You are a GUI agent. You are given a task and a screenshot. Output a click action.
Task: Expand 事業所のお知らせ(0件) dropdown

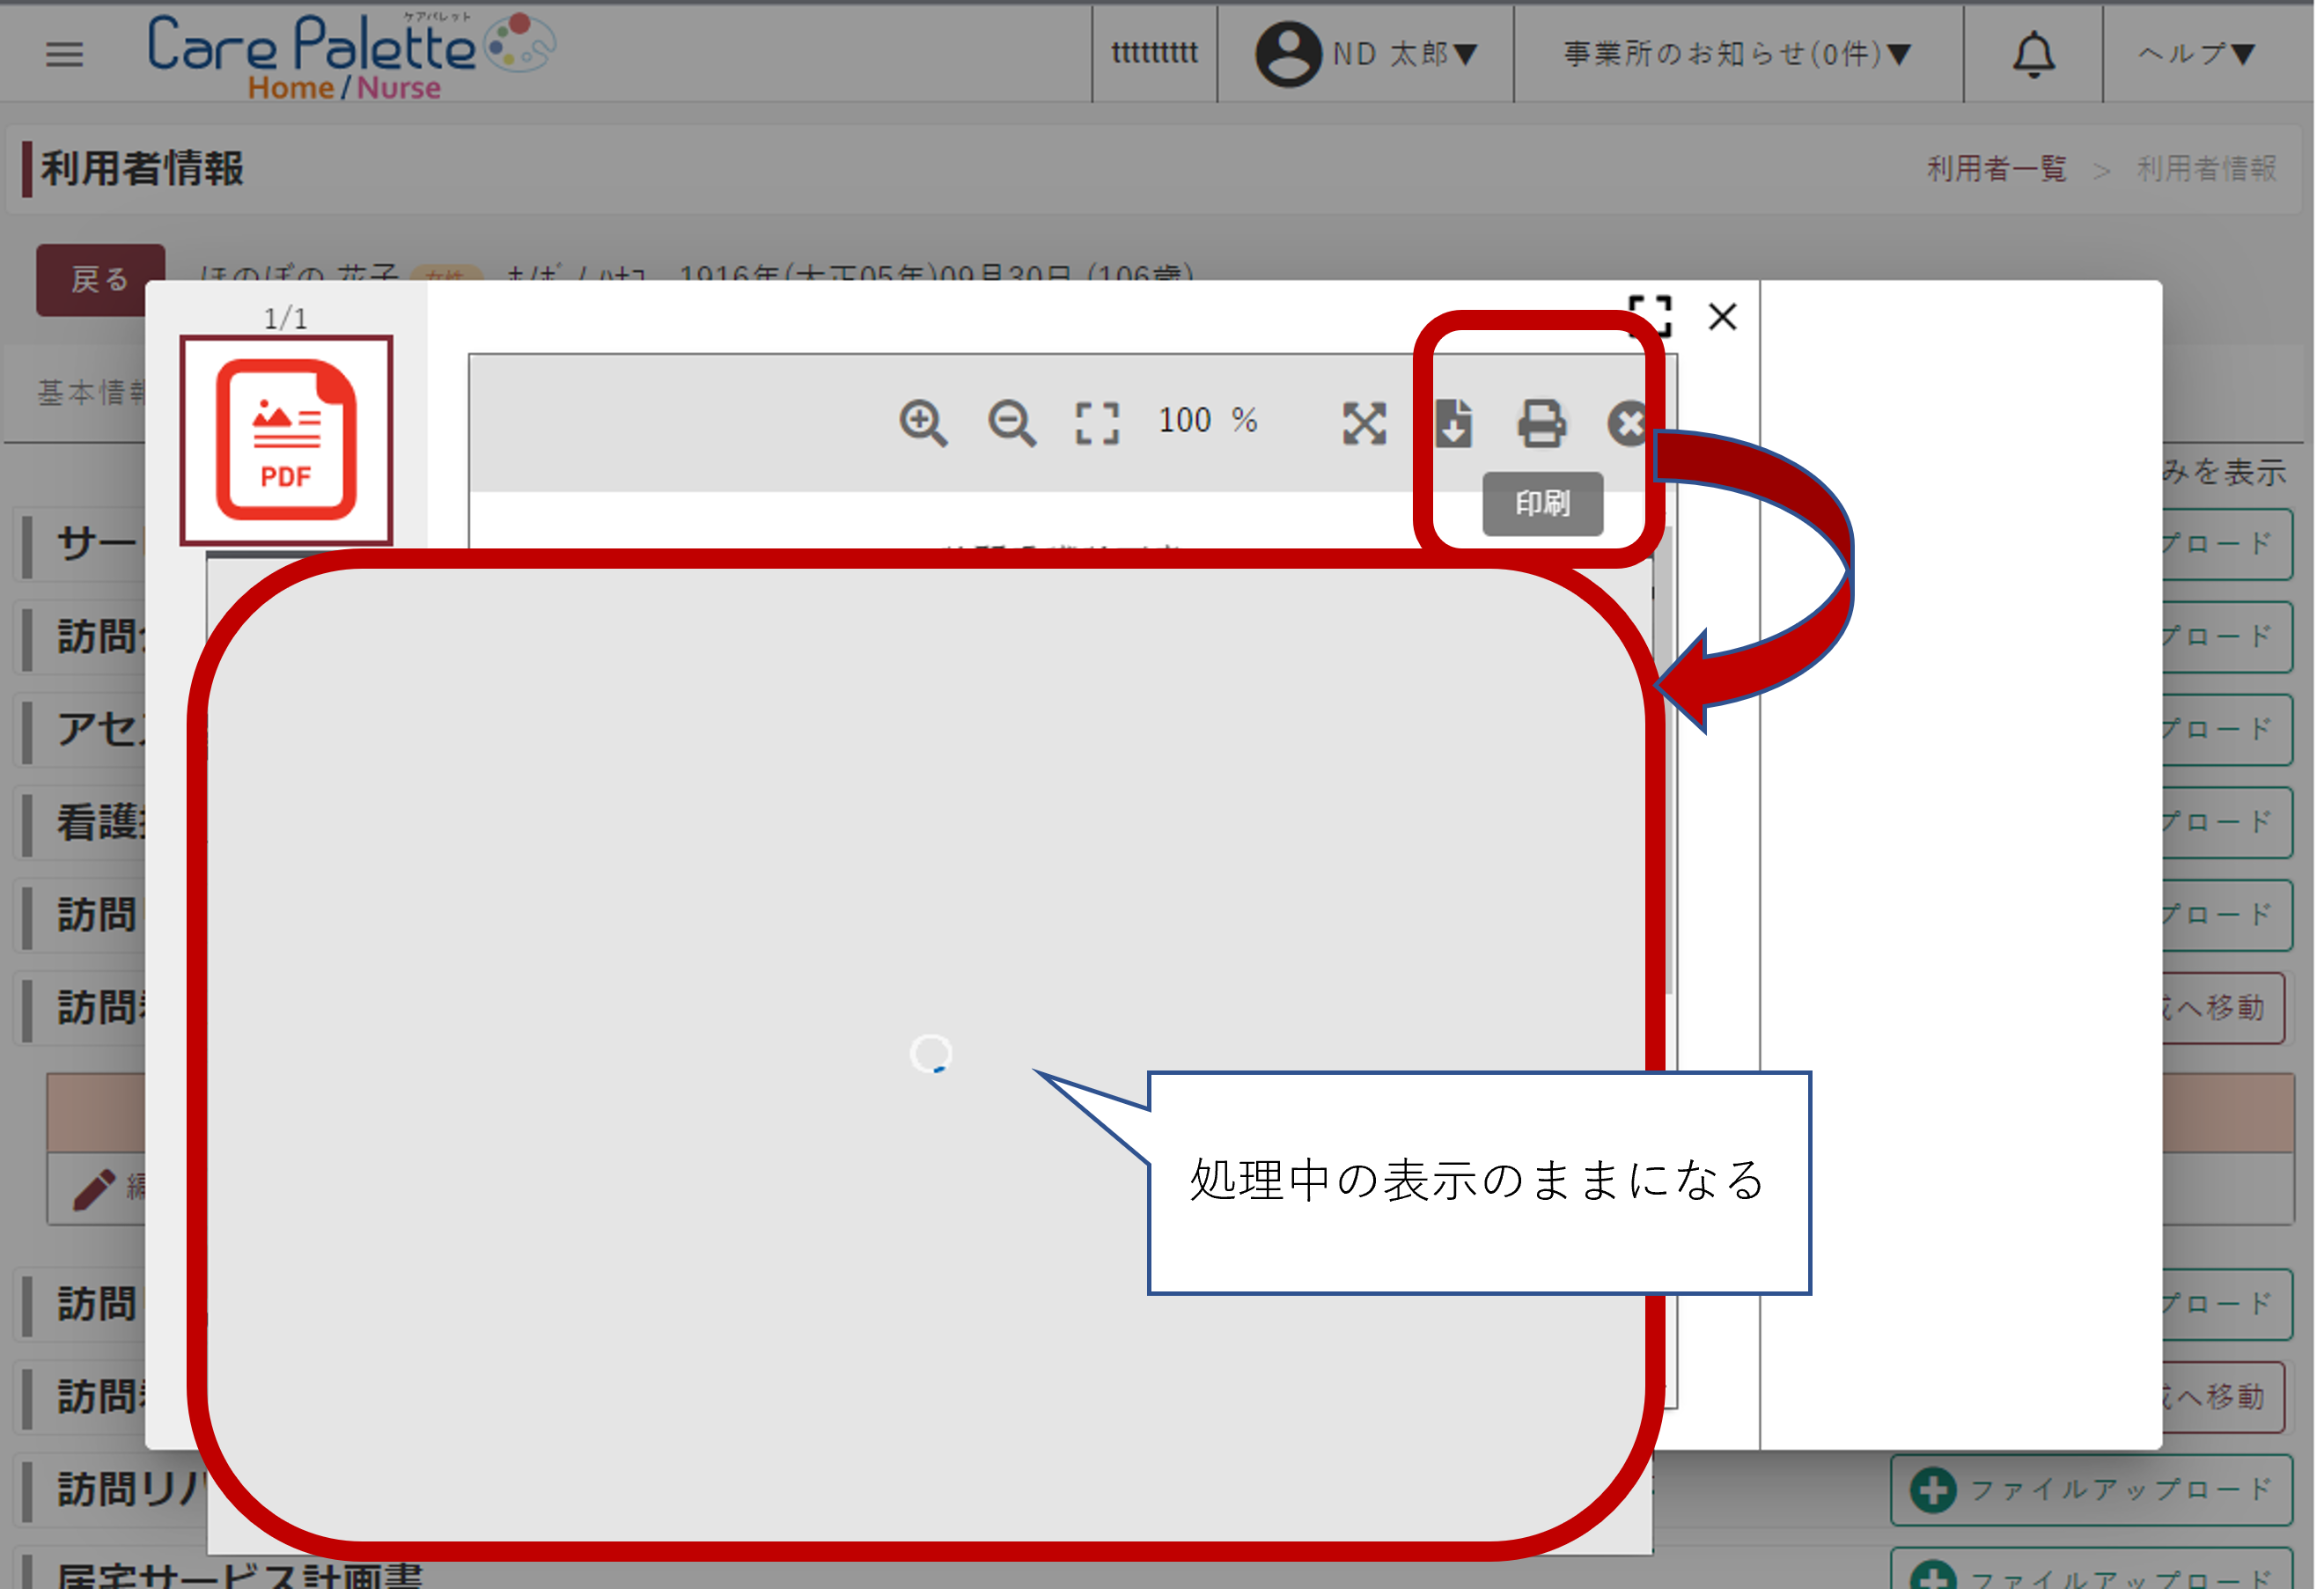tap(1738, 54)
